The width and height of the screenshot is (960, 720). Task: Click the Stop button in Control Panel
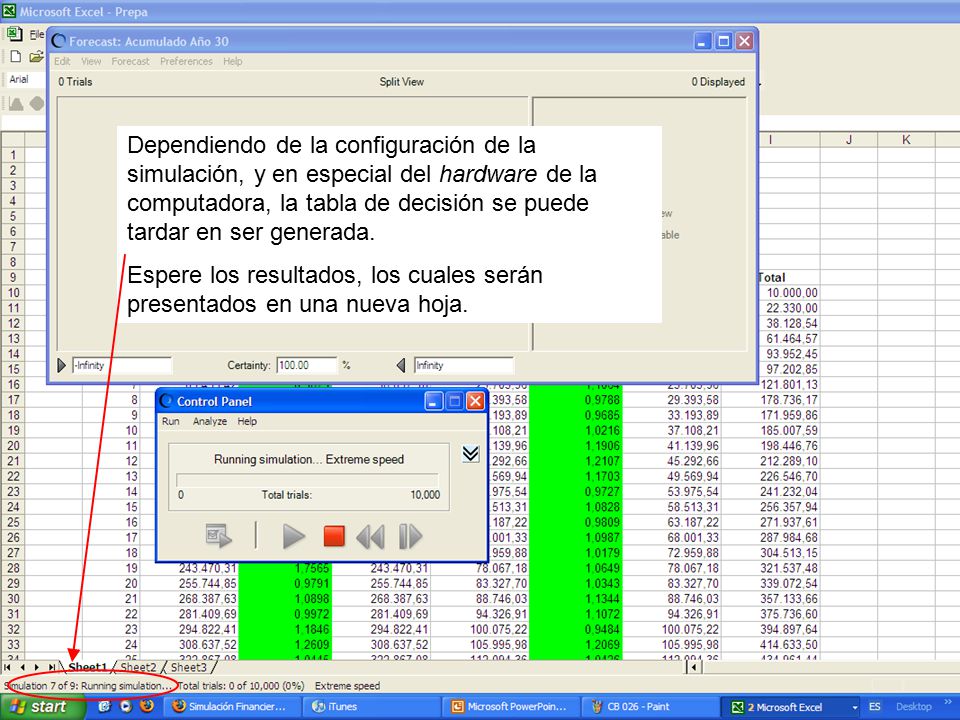point(334,536)
